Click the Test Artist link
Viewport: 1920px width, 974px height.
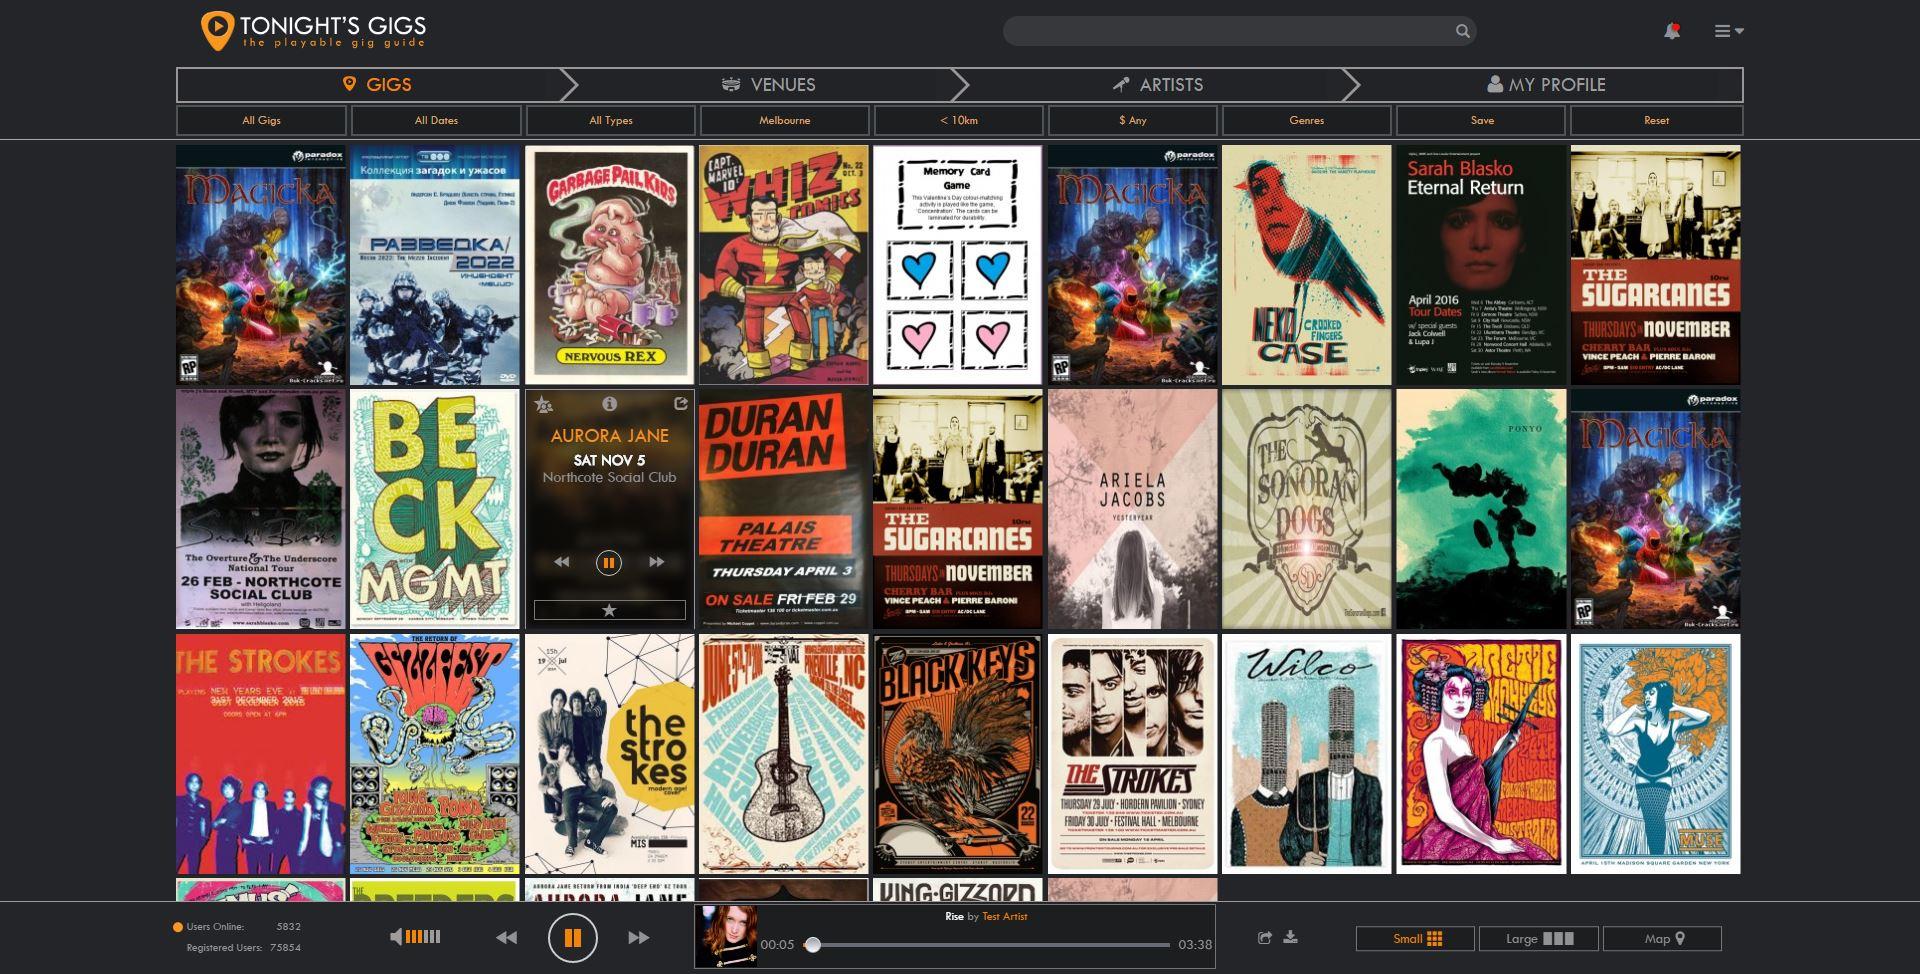pos(1004,916)
